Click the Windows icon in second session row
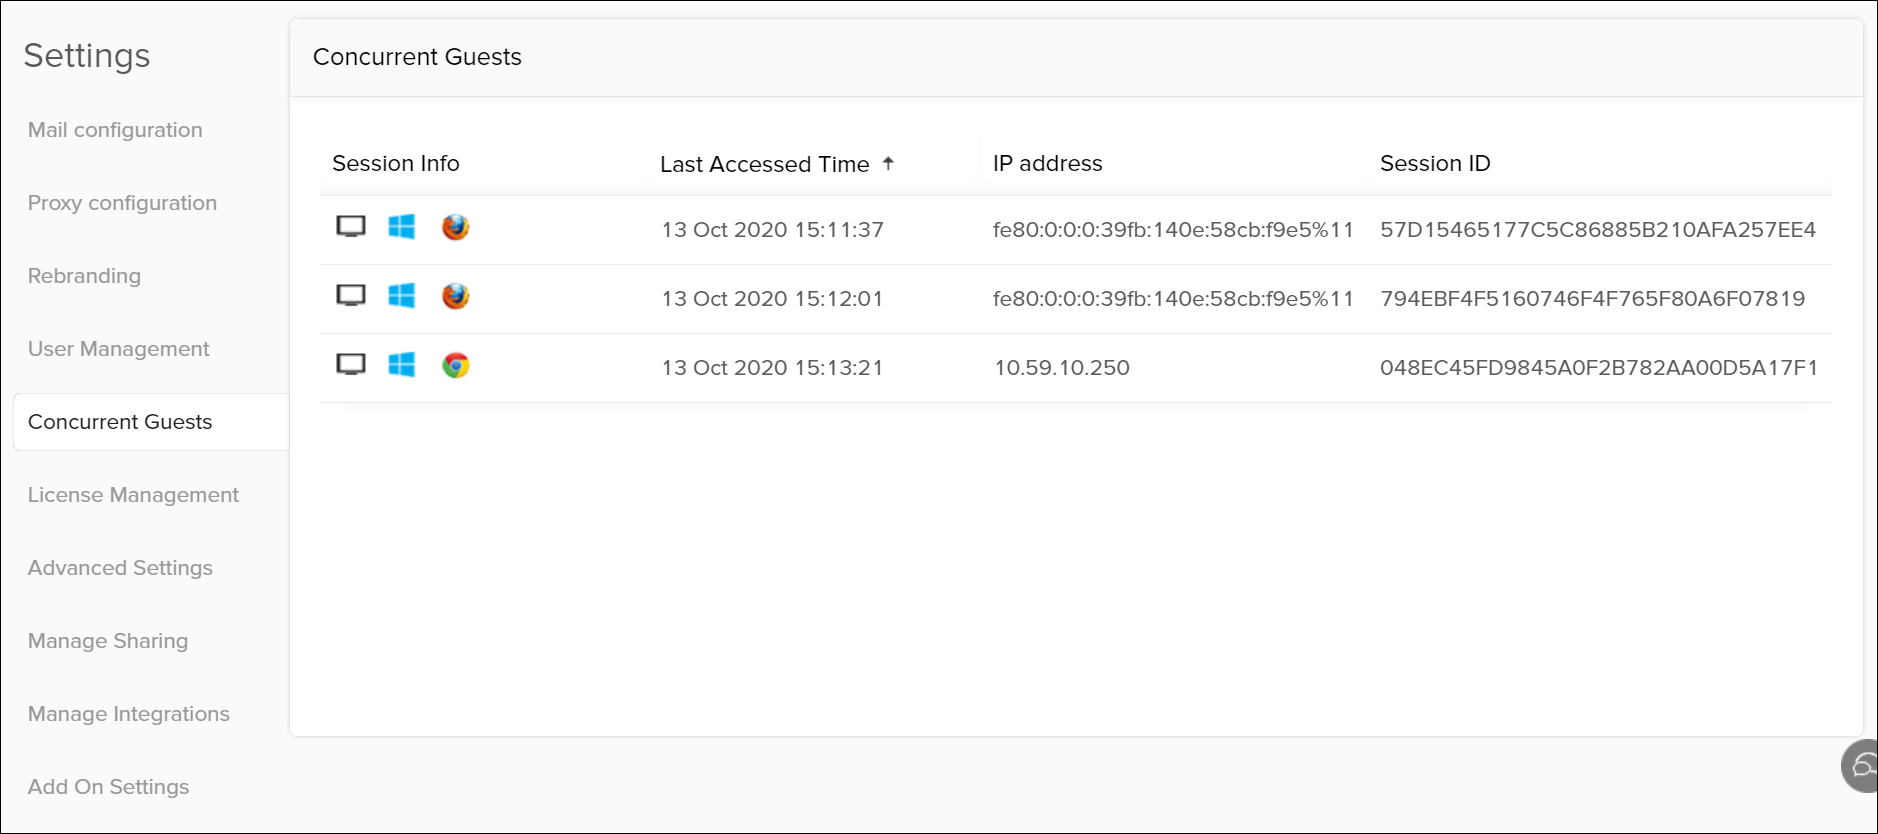 402,296
